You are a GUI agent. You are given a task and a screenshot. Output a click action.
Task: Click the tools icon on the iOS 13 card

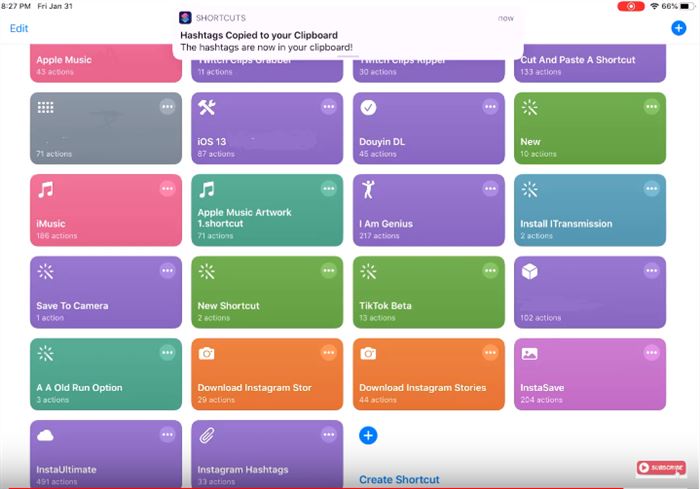click(207, 107)
